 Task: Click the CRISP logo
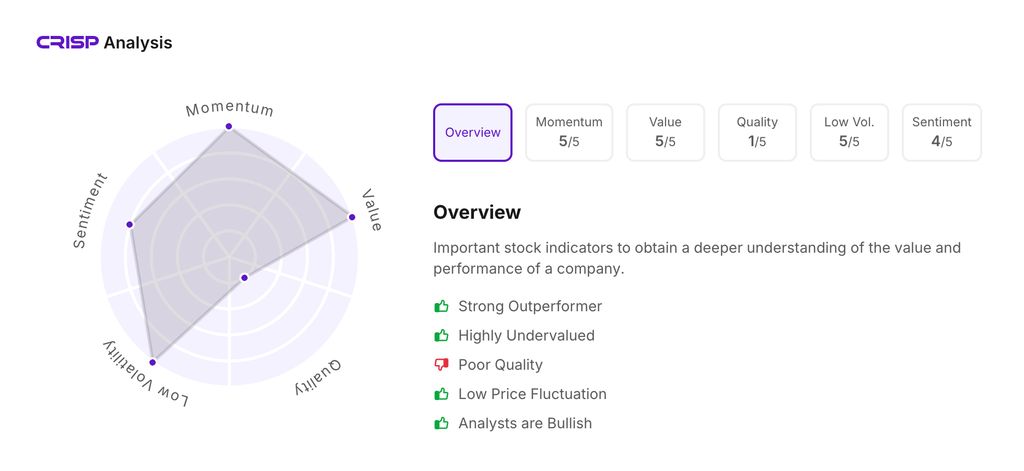tap(67, 43)
